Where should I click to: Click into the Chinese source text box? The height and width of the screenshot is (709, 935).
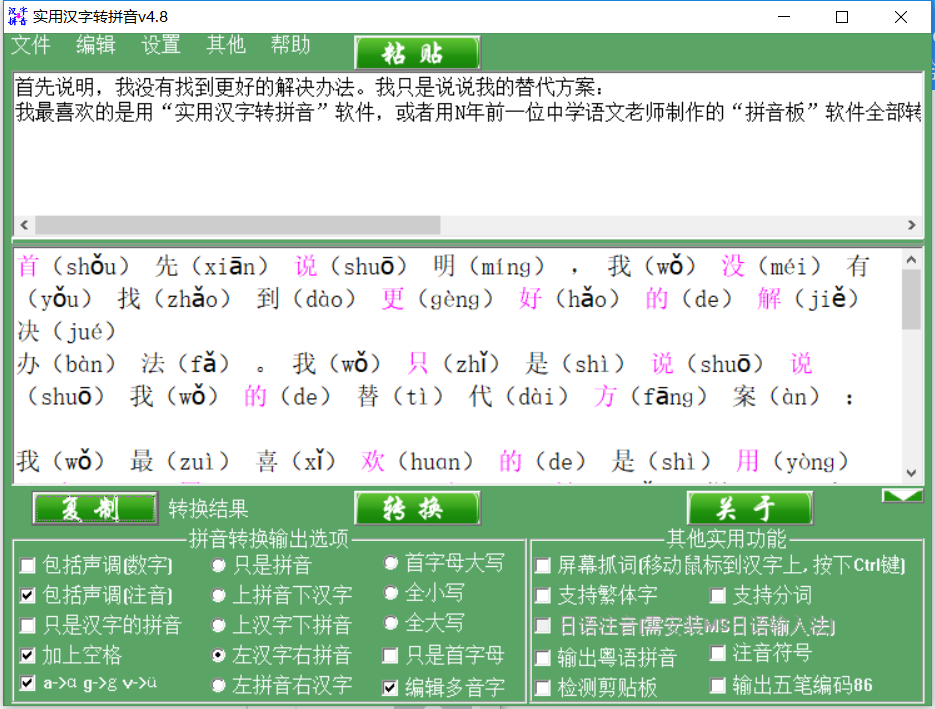coord(468,145)
